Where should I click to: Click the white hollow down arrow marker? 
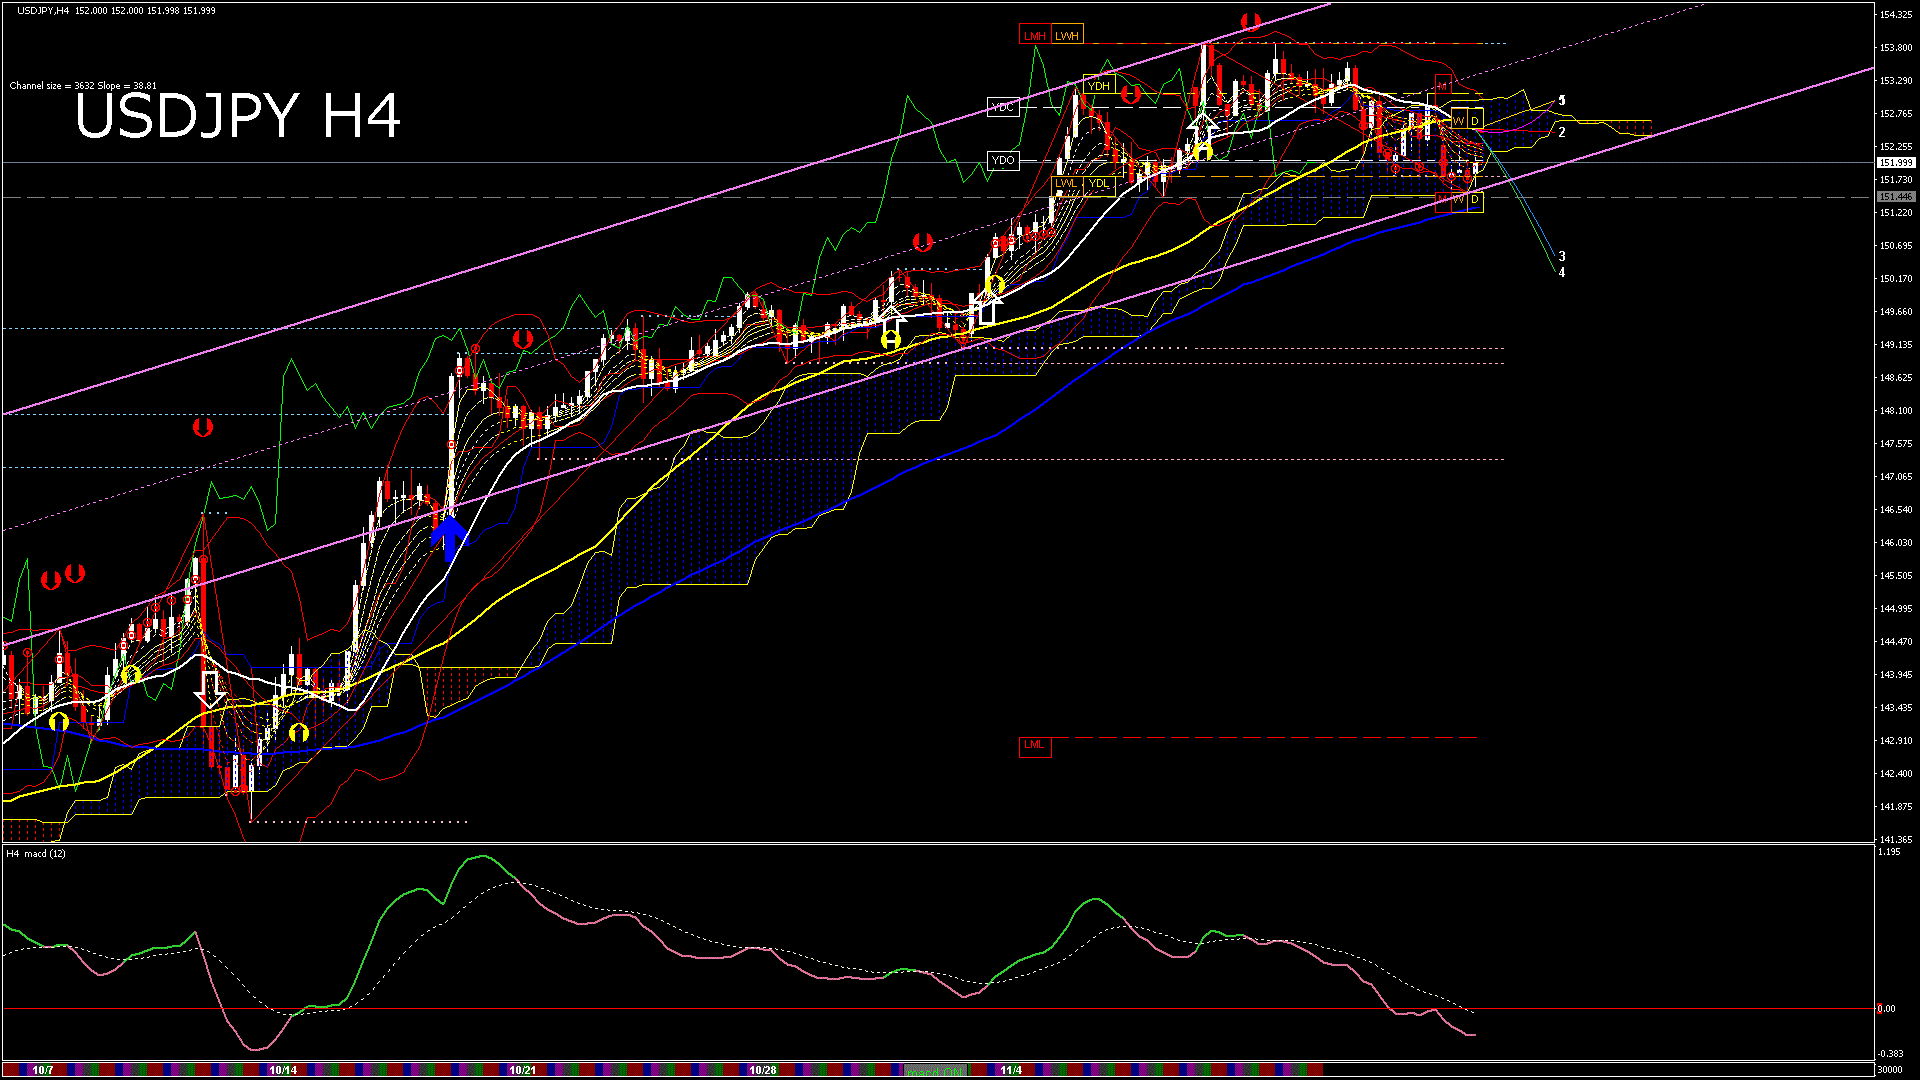click(x=210, y=688)
